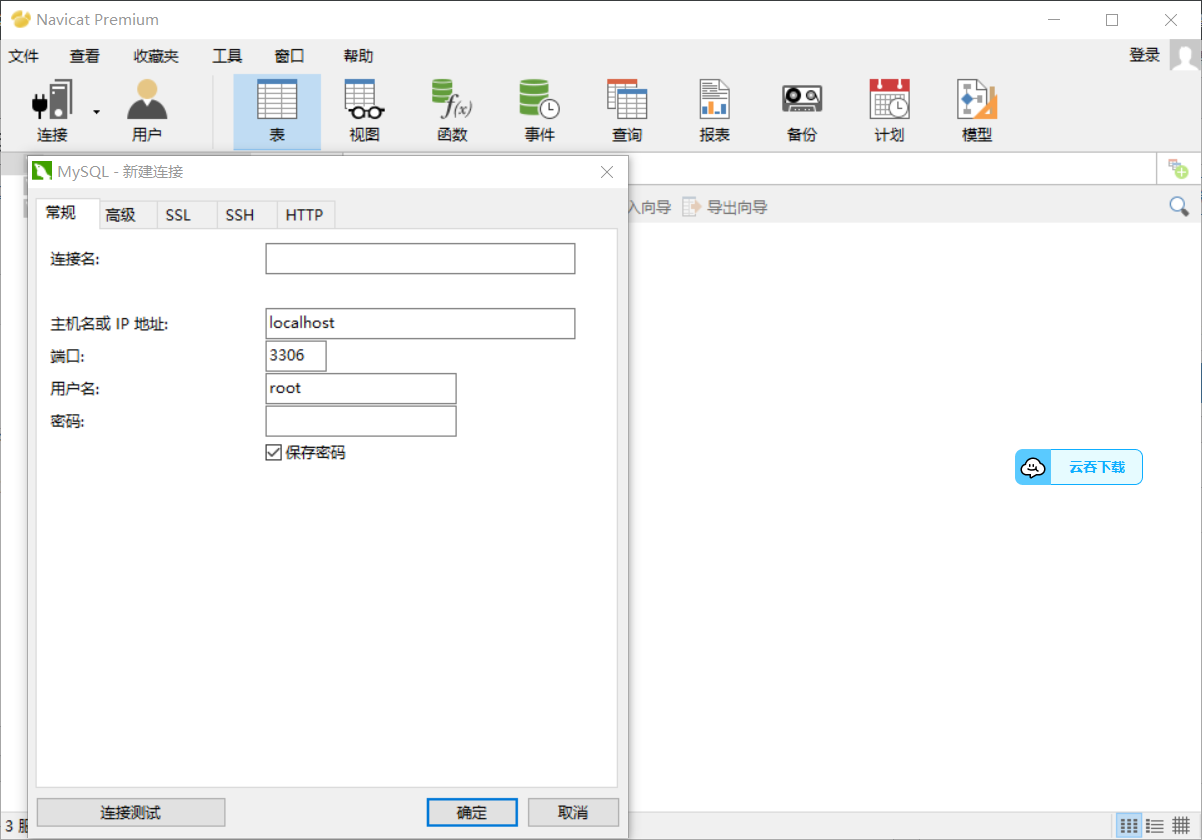Open the 报表 report icon
The image size is (1202, 840).
[x=714, y=101]
